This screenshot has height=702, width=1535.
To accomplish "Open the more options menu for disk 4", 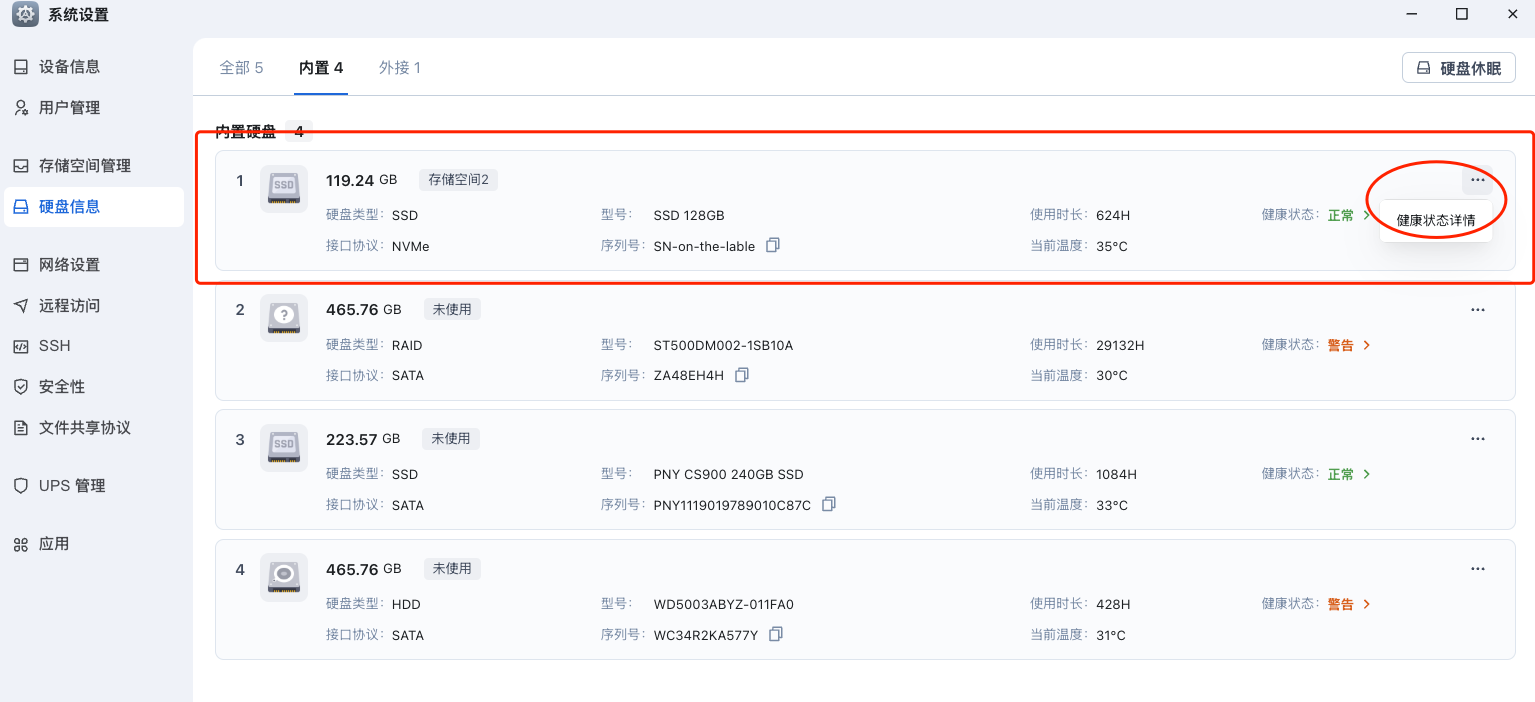I will pos(1477,569).
